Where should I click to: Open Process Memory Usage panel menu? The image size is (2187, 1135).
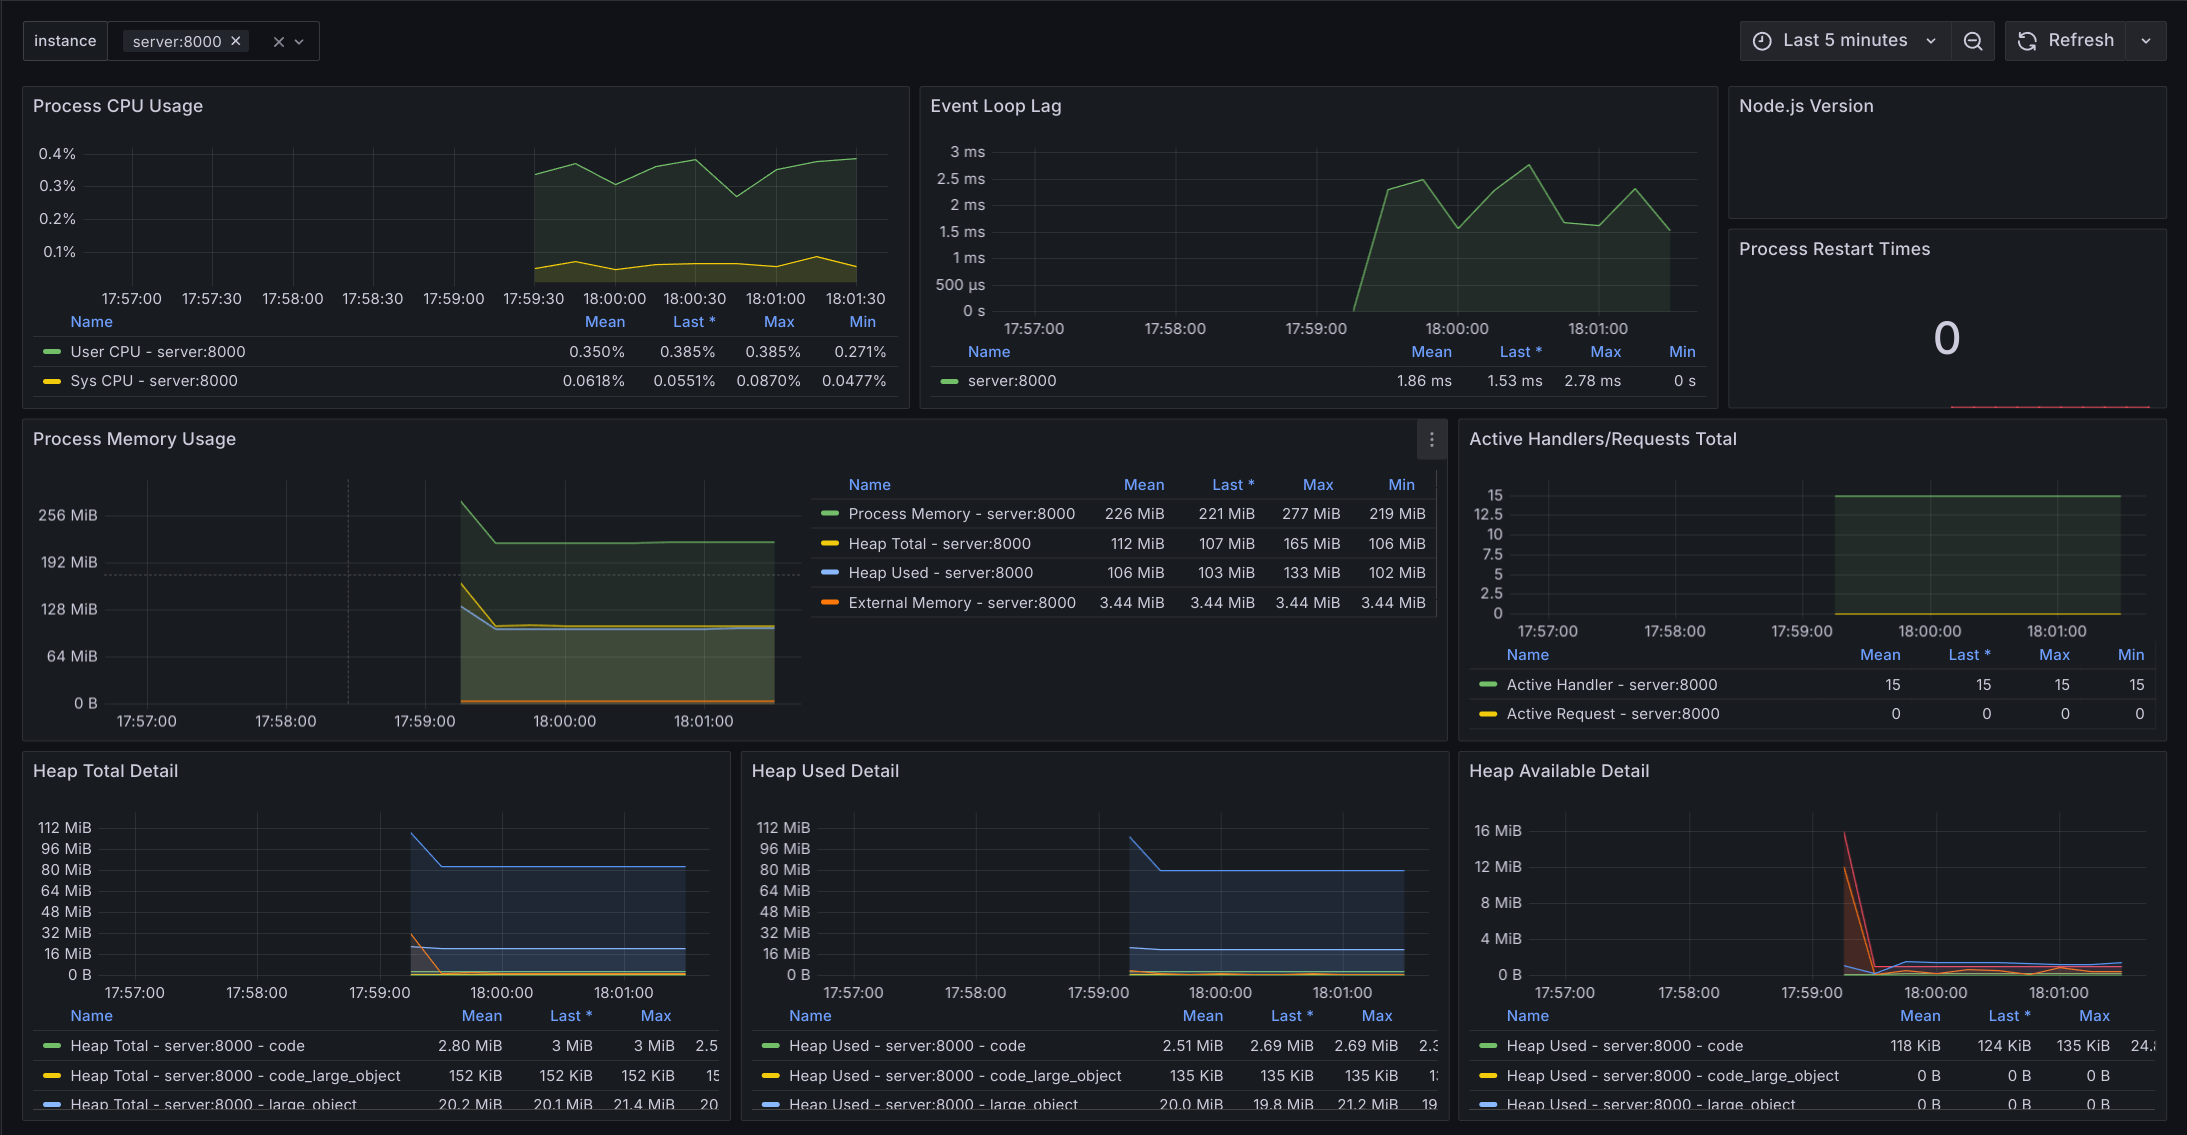tap(1431, 440)
